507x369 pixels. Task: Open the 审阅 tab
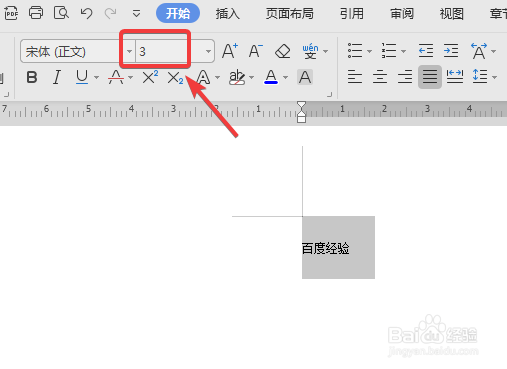click(x=402, y=14)
